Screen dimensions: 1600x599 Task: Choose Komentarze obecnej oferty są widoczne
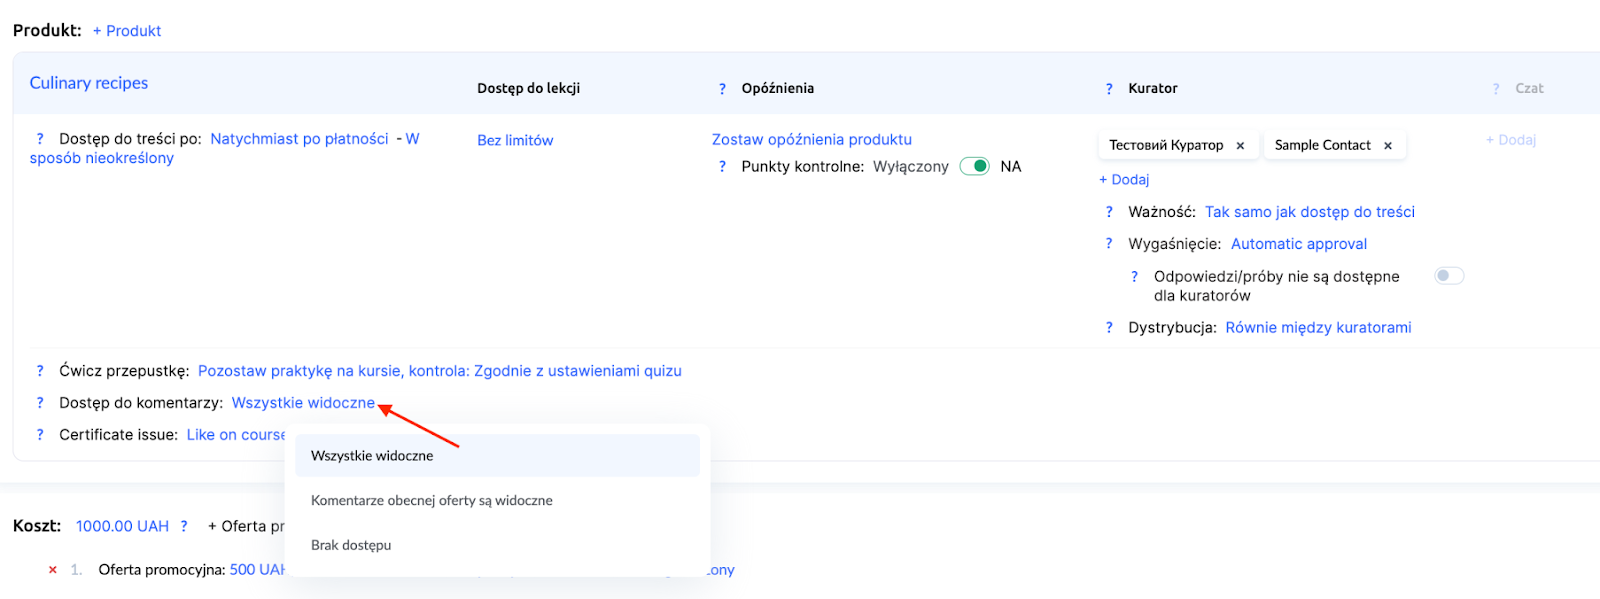coord(431,500)
